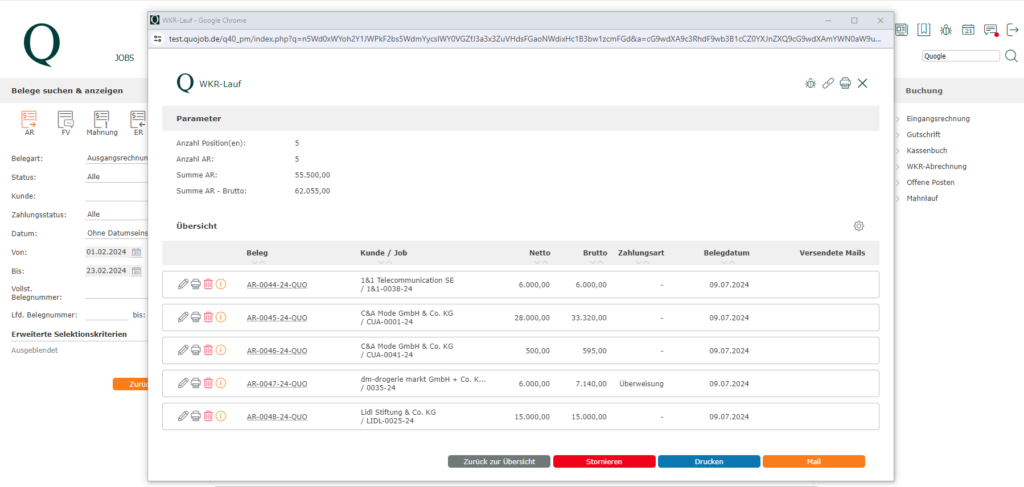Delete row AR-0044-24-QUO with trash icon
Screen dimensions: 1024x487
[208, 284]
